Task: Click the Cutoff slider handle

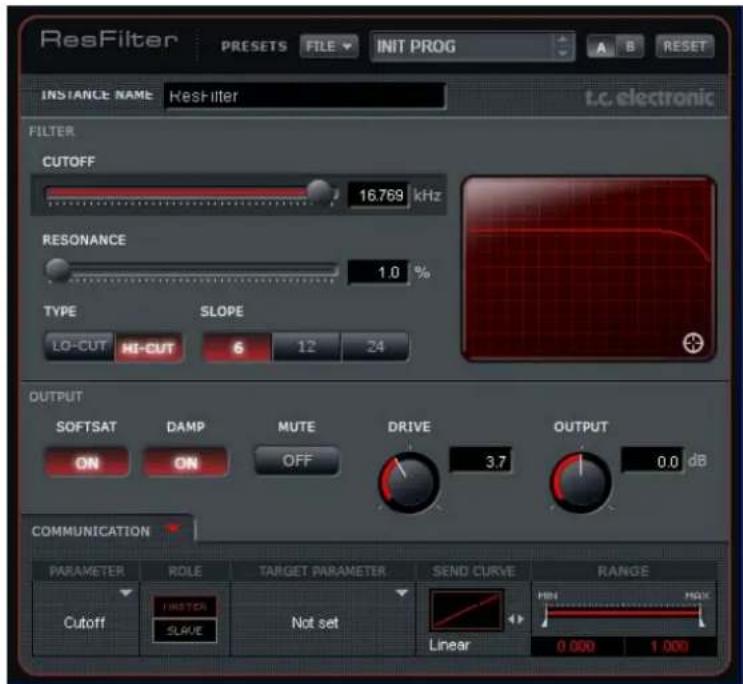Action: pyautogui.click(x=319, y=192)
